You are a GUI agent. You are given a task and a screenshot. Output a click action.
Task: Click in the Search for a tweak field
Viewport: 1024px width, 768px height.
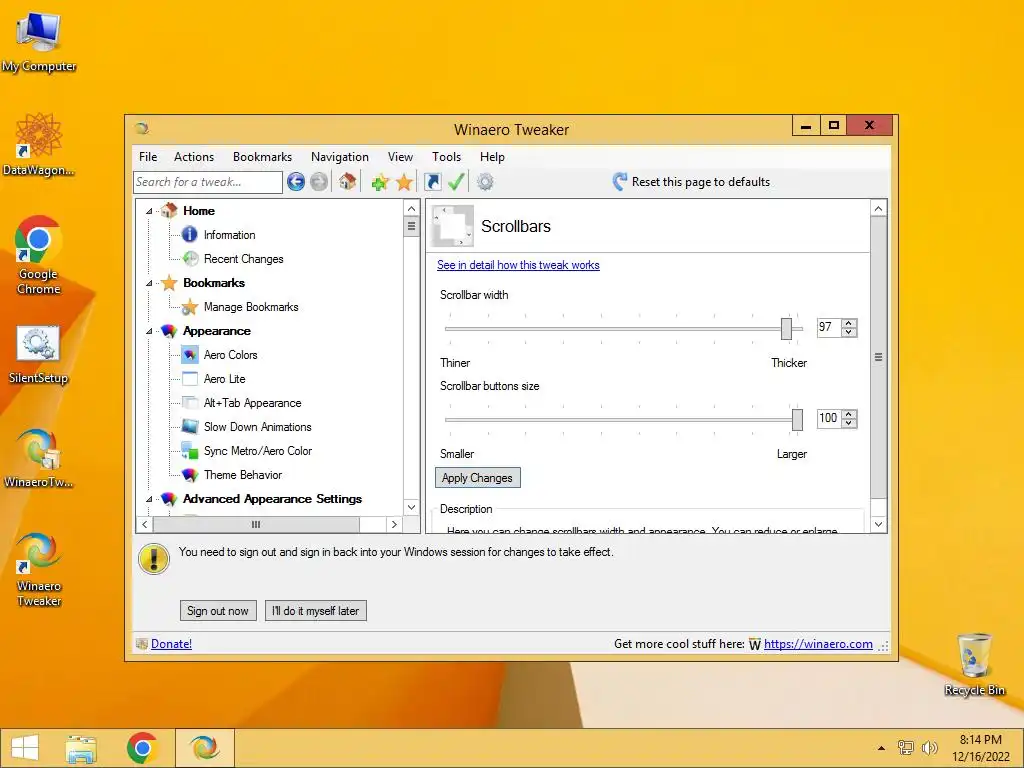click(x=208, y=182)
